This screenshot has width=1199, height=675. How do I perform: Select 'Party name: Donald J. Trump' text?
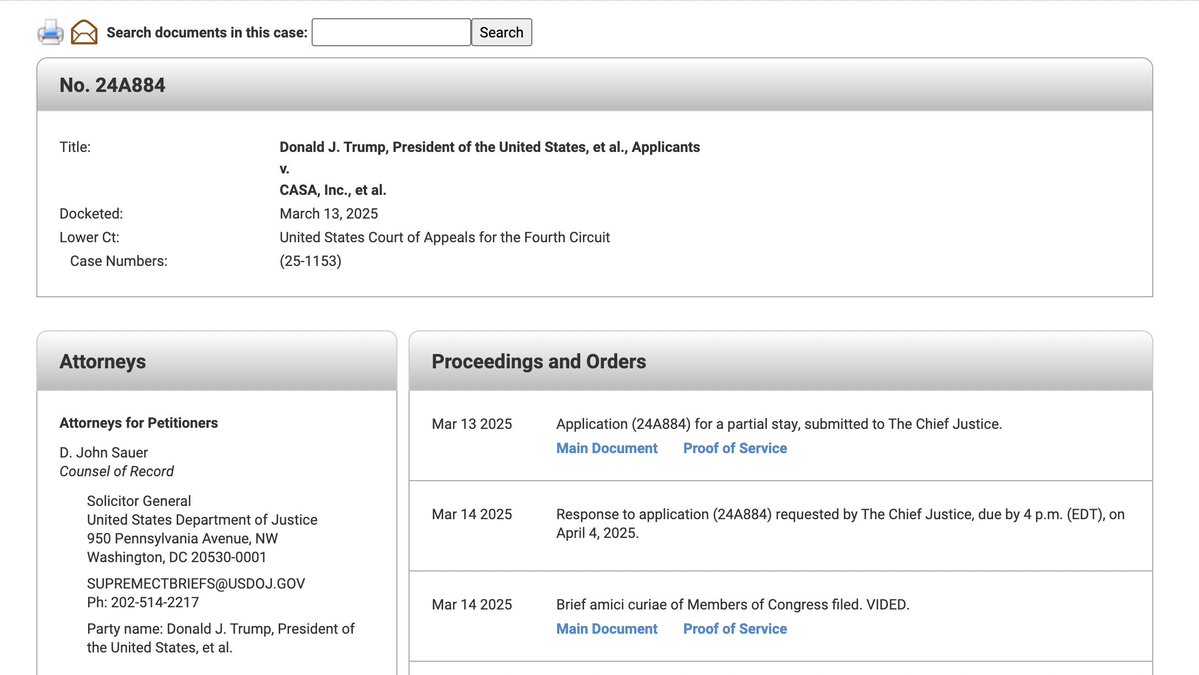coord(220,638)
